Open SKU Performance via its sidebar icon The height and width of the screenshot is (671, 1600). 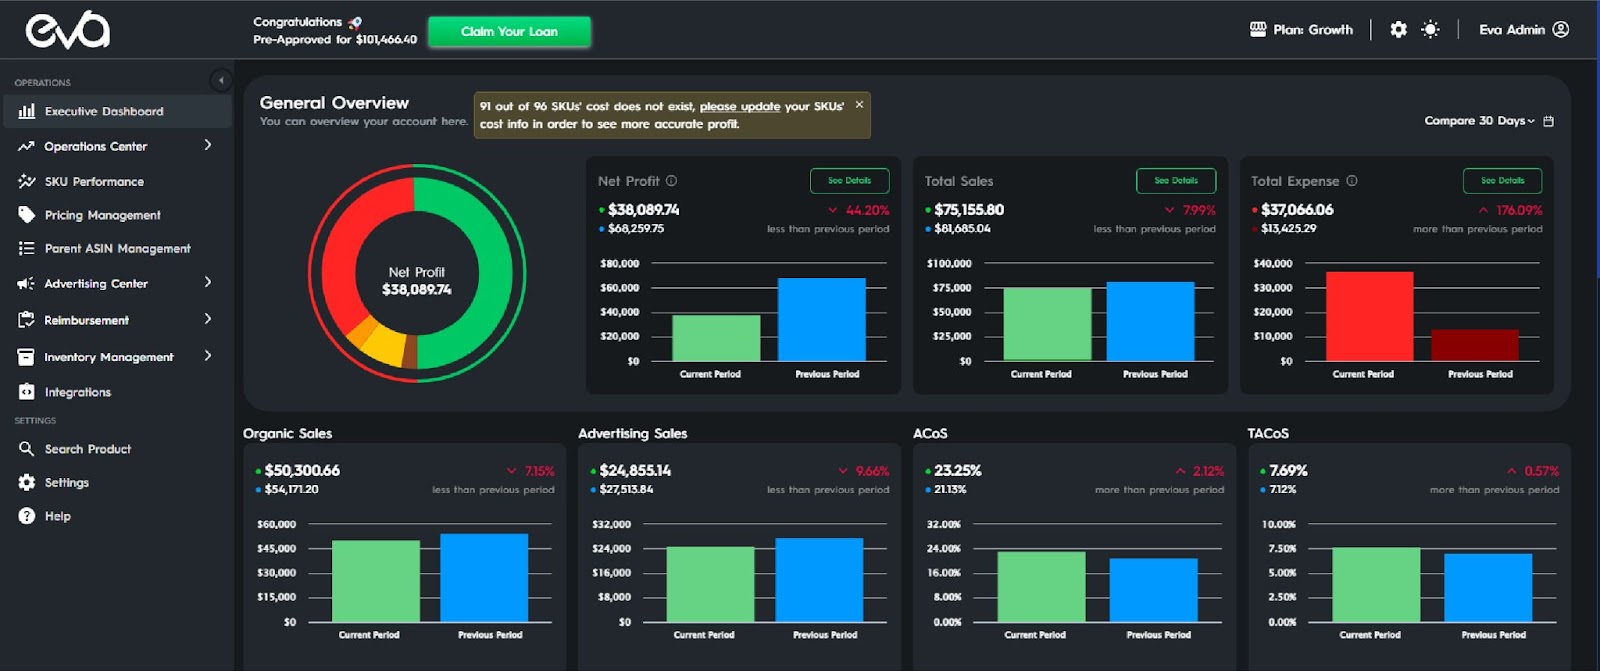point(26,181)
